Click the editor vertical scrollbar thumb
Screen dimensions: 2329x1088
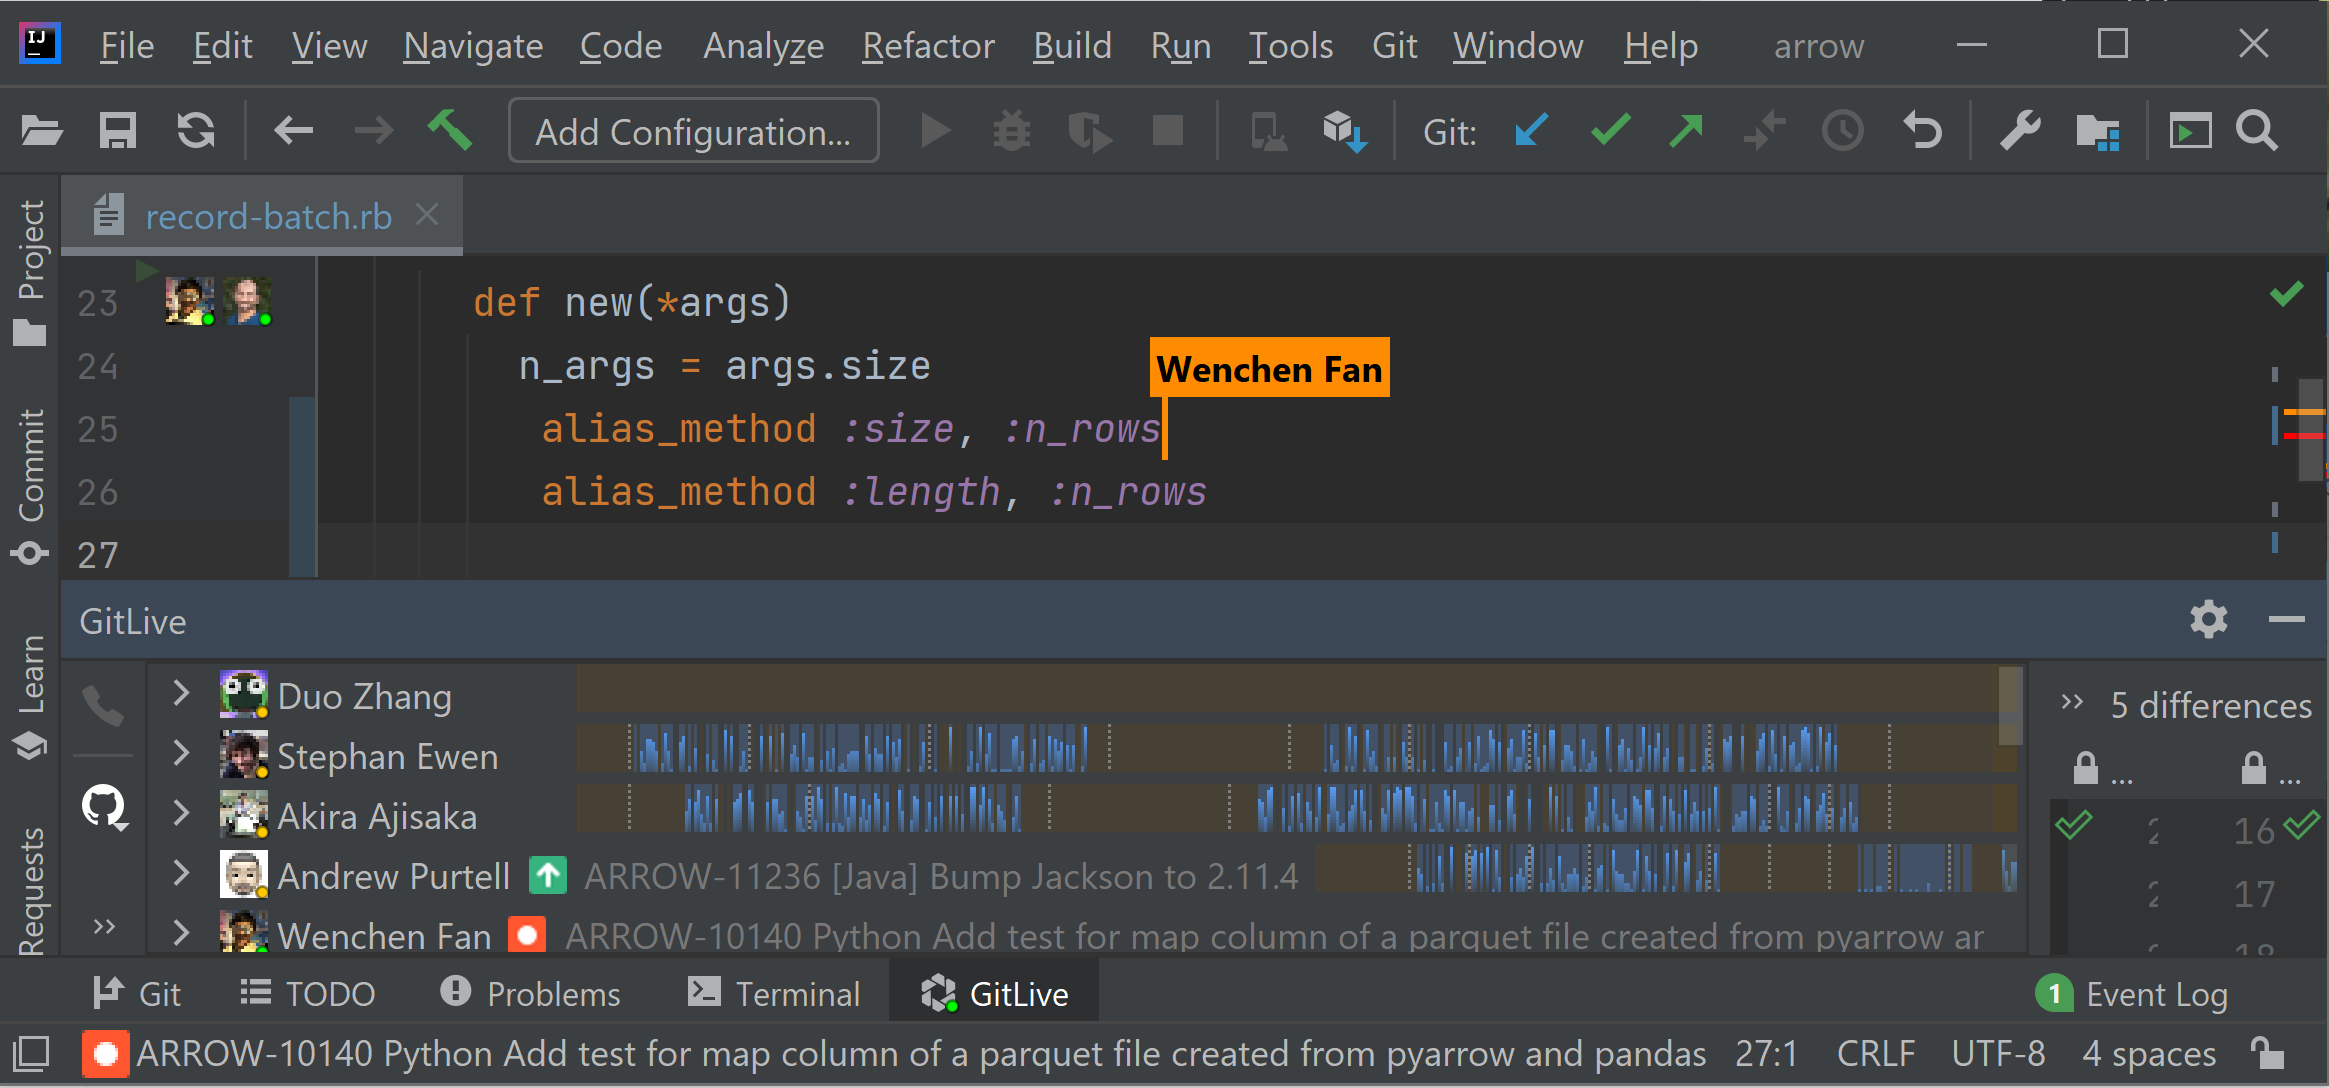coord(2310,430)
